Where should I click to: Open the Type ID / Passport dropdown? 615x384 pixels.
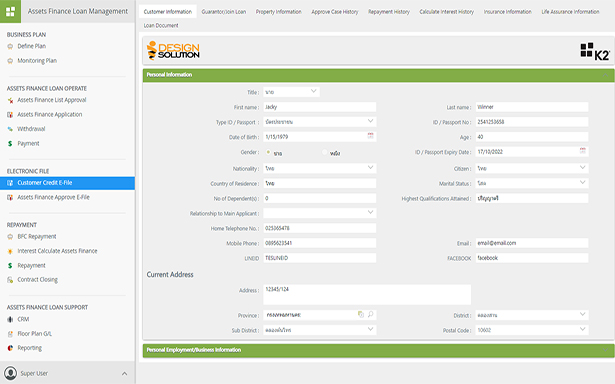[x=320, y=122]
